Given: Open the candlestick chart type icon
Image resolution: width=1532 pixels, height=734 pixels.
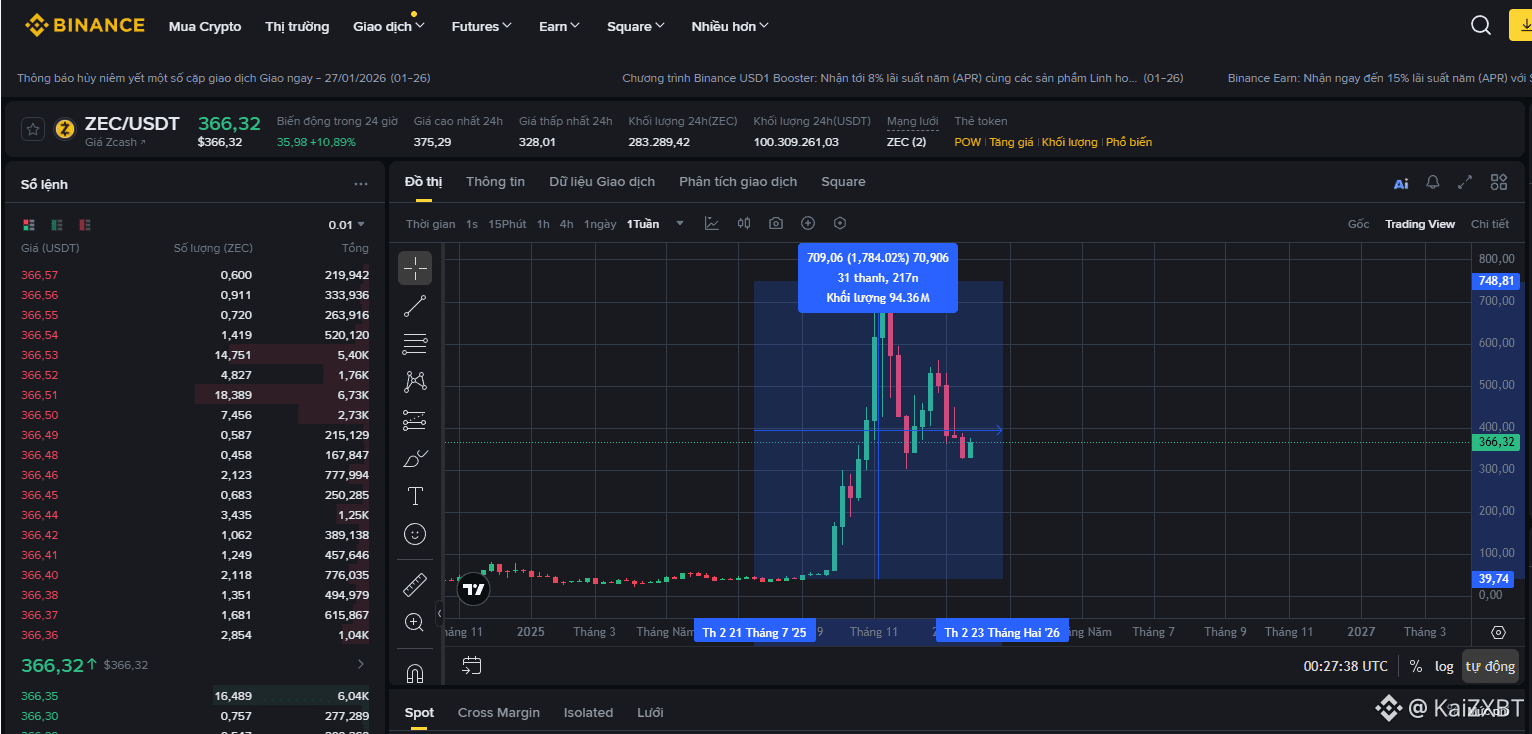Looking at the screenshot, I should 743,224.
